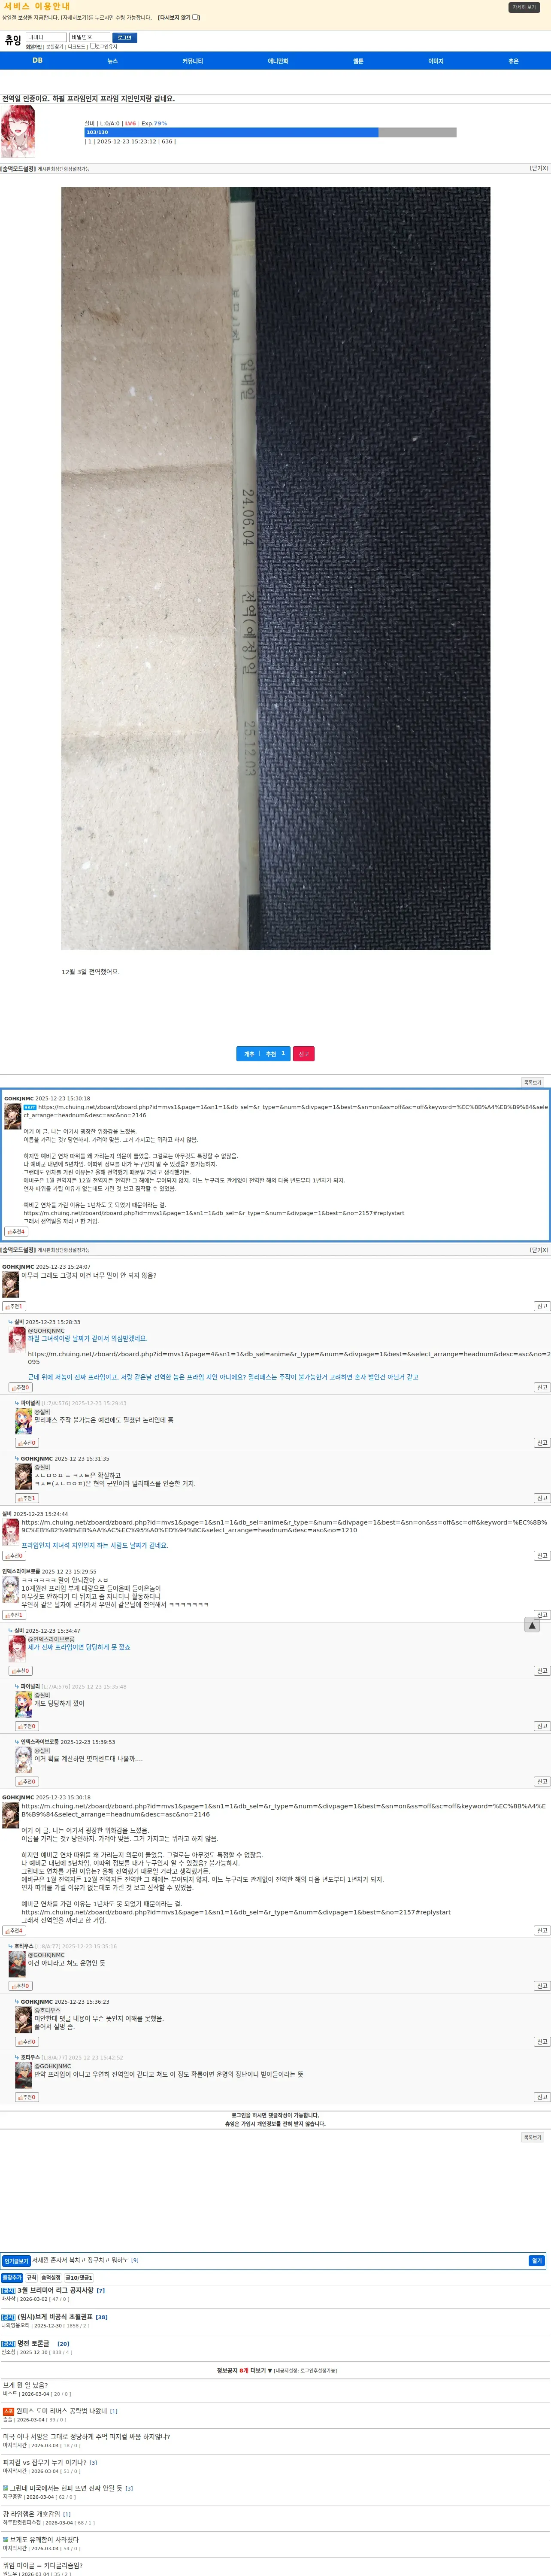Click the red 신고 report button
Viewport: 551px width, 2576px height.
304,1053
